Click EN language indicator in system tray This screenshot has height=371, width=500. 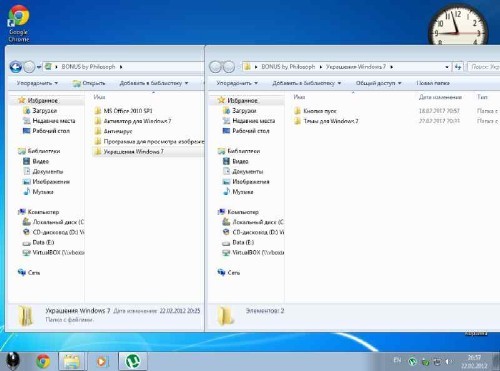[397, 360]
